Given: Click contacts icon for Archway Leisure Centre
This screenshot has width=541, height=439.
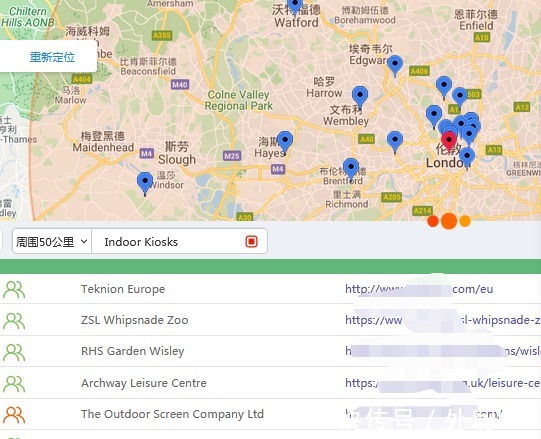Looking at the screenshot, I should pyautogui.click(x=14, y=384).
